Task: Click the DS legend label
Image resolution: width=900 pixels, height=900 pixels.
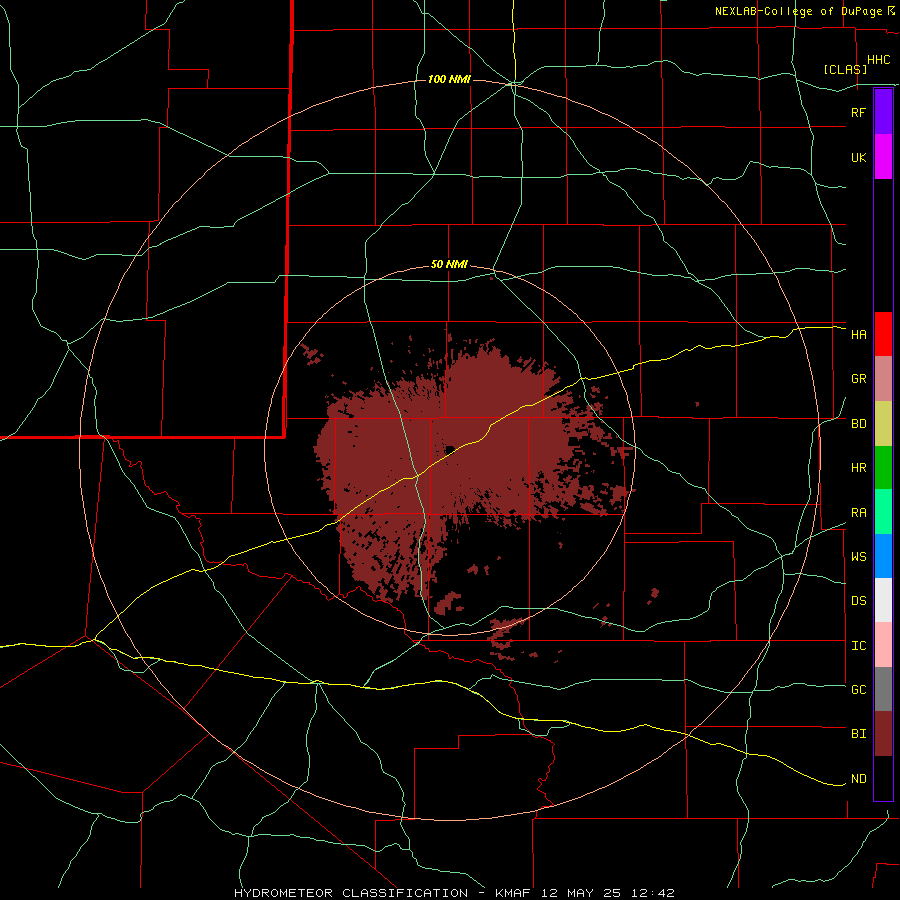Action: (858, 601)
